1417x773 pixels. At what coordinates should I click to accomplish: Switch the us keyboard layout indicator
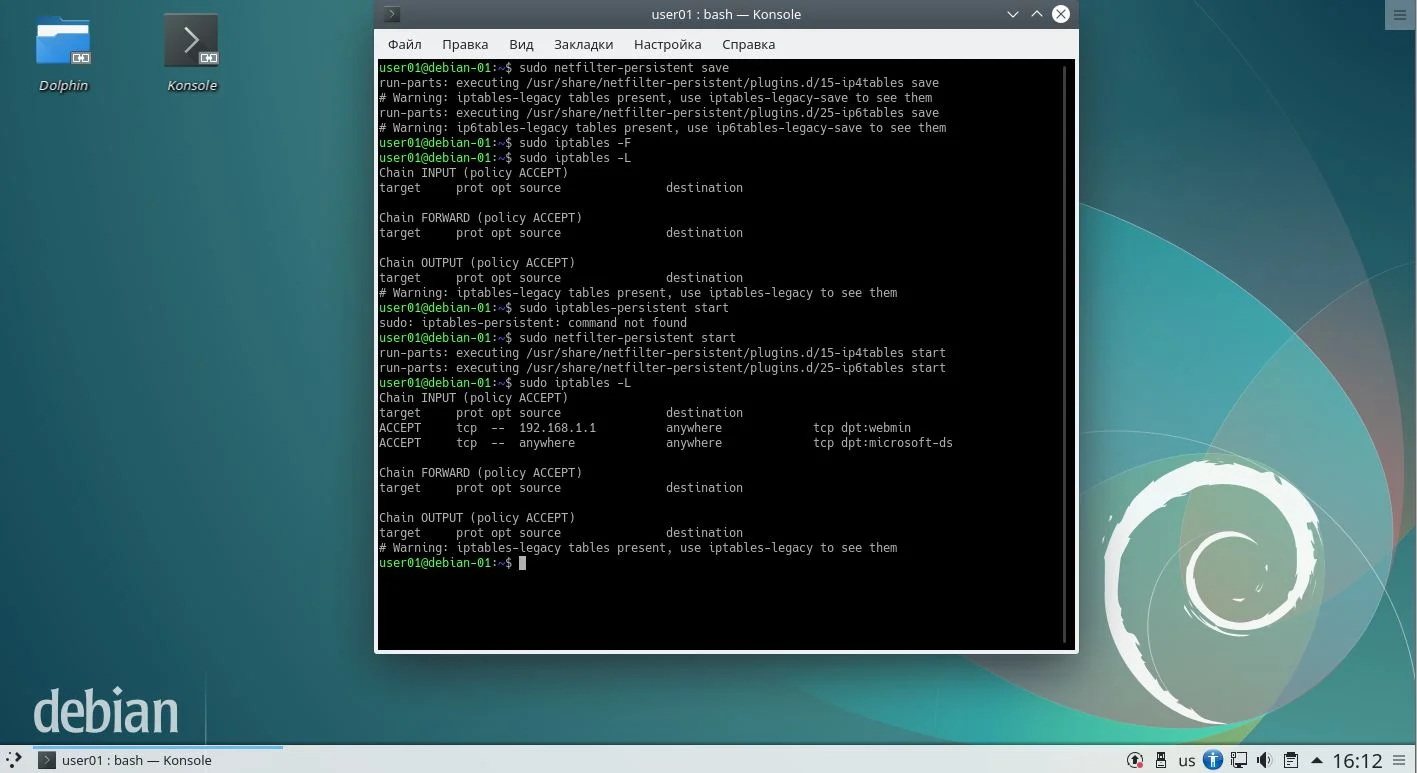point(1186,761)
